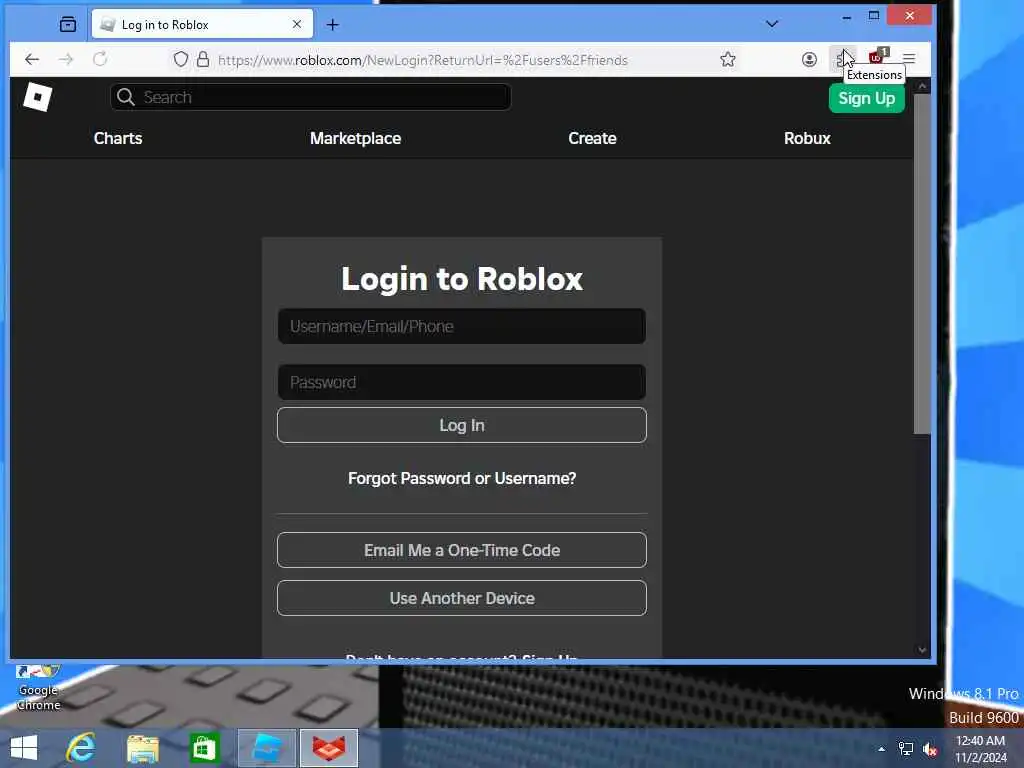The image size is (1024, 768).
Task: Open the Robux navigation item
Action: (x=807, y=138)
